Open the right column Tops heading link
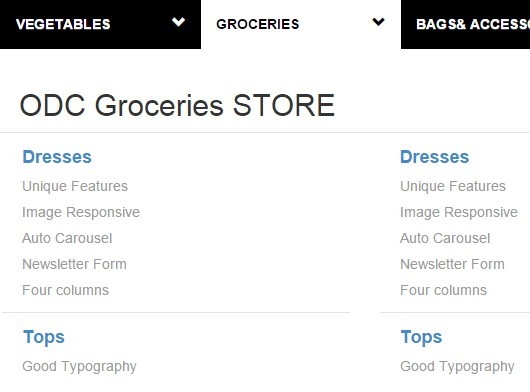The height and width of the screenshot is (392, 530). coord(421,337)
